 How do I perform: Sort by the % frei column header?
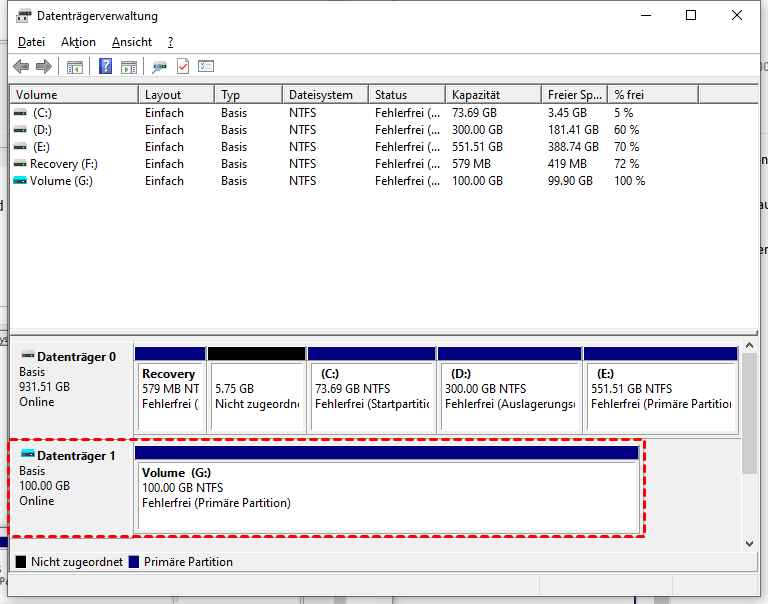pyautogui.click(x=653, y=95)
